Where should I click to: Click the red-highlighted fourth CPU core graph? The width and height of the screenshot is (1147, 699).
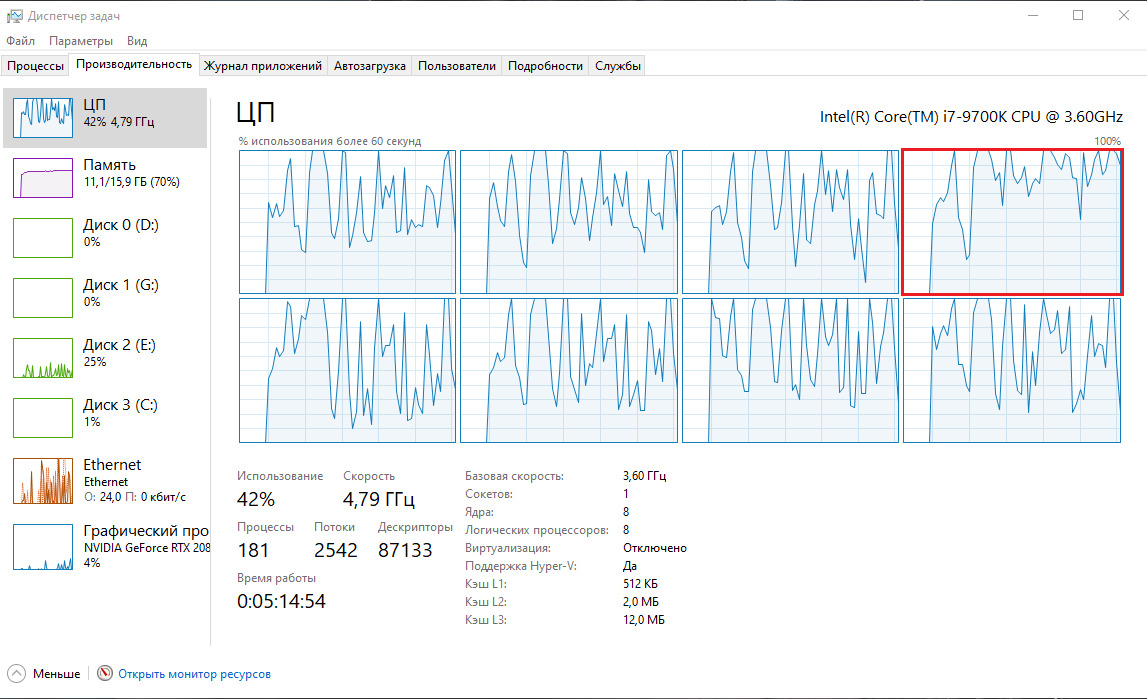pyautogui.click(x=1012, y=222)
